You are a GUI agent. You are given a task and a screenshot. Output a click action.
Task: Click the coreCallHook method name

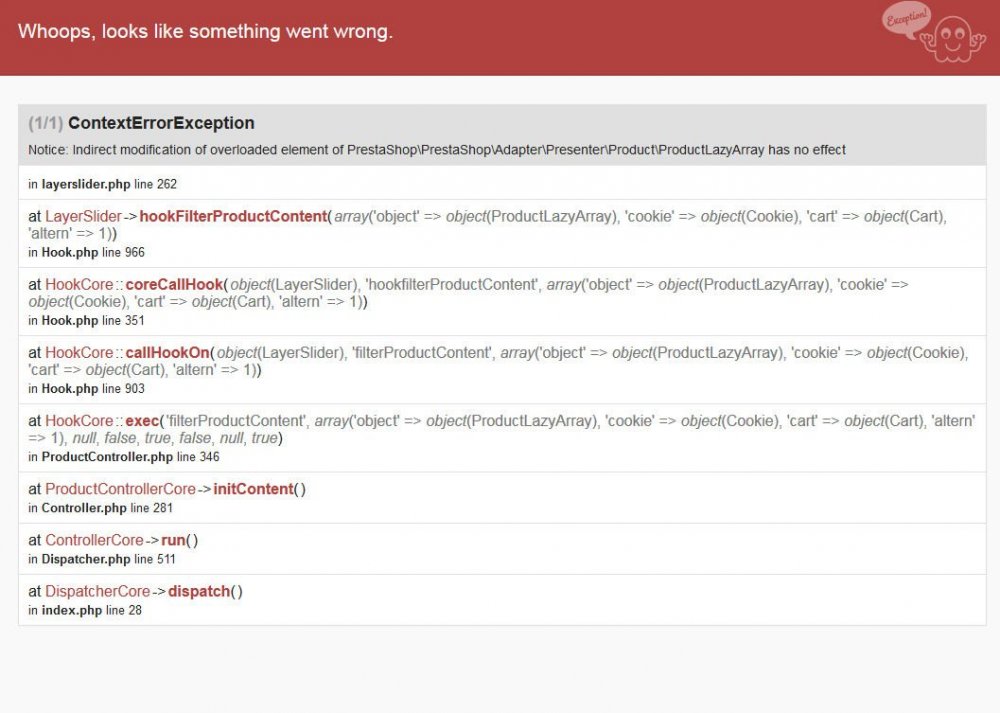174,284
